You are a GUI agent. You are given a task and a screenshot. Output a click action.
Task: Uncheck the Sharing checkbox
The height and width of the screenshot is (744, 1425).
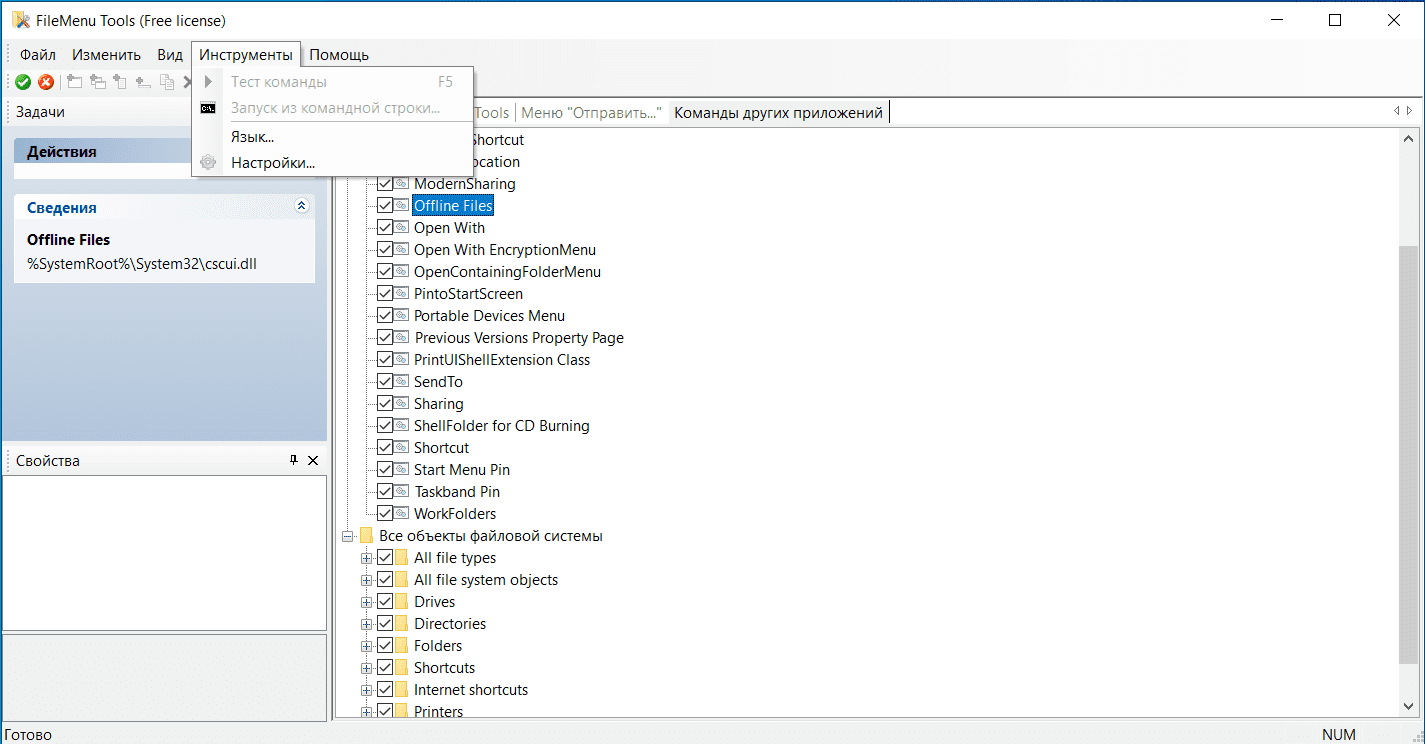[x=385, y=404]
